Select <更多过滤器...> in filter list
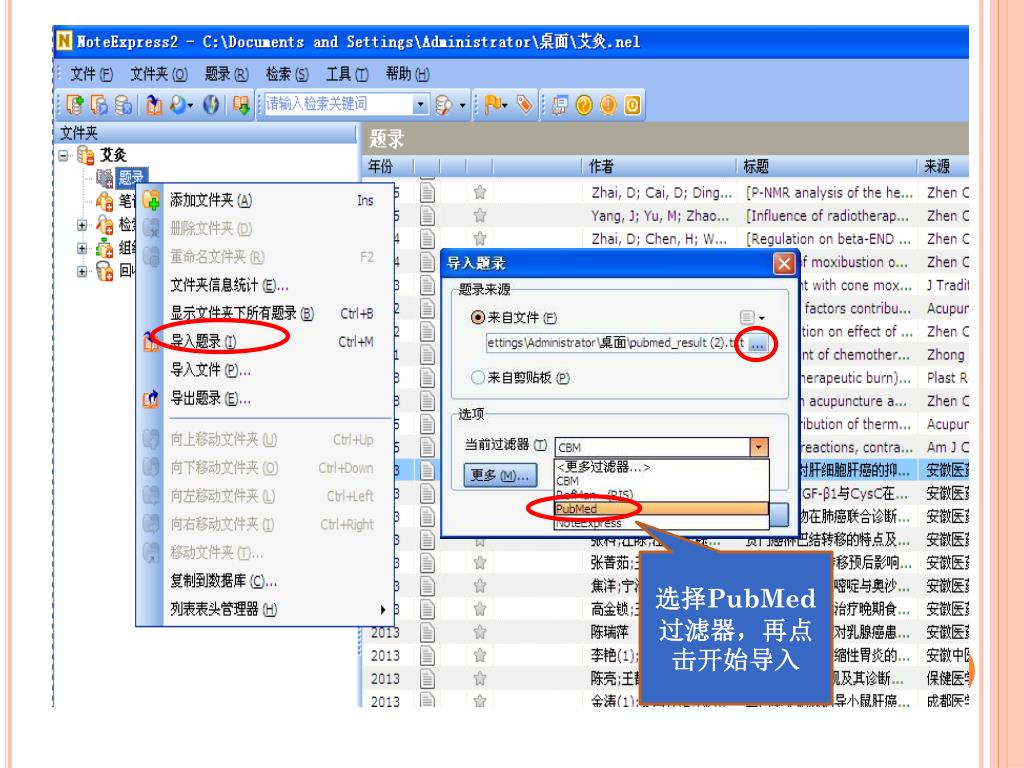Viewport: 1024px width, 768px height. pos(662,467)
